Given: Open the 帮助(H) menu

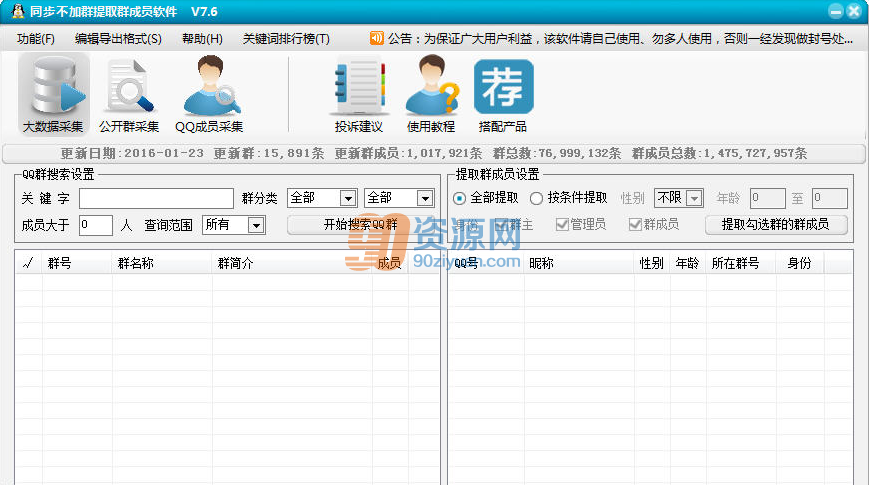Looking at the screenshot, I should (203, 38).
